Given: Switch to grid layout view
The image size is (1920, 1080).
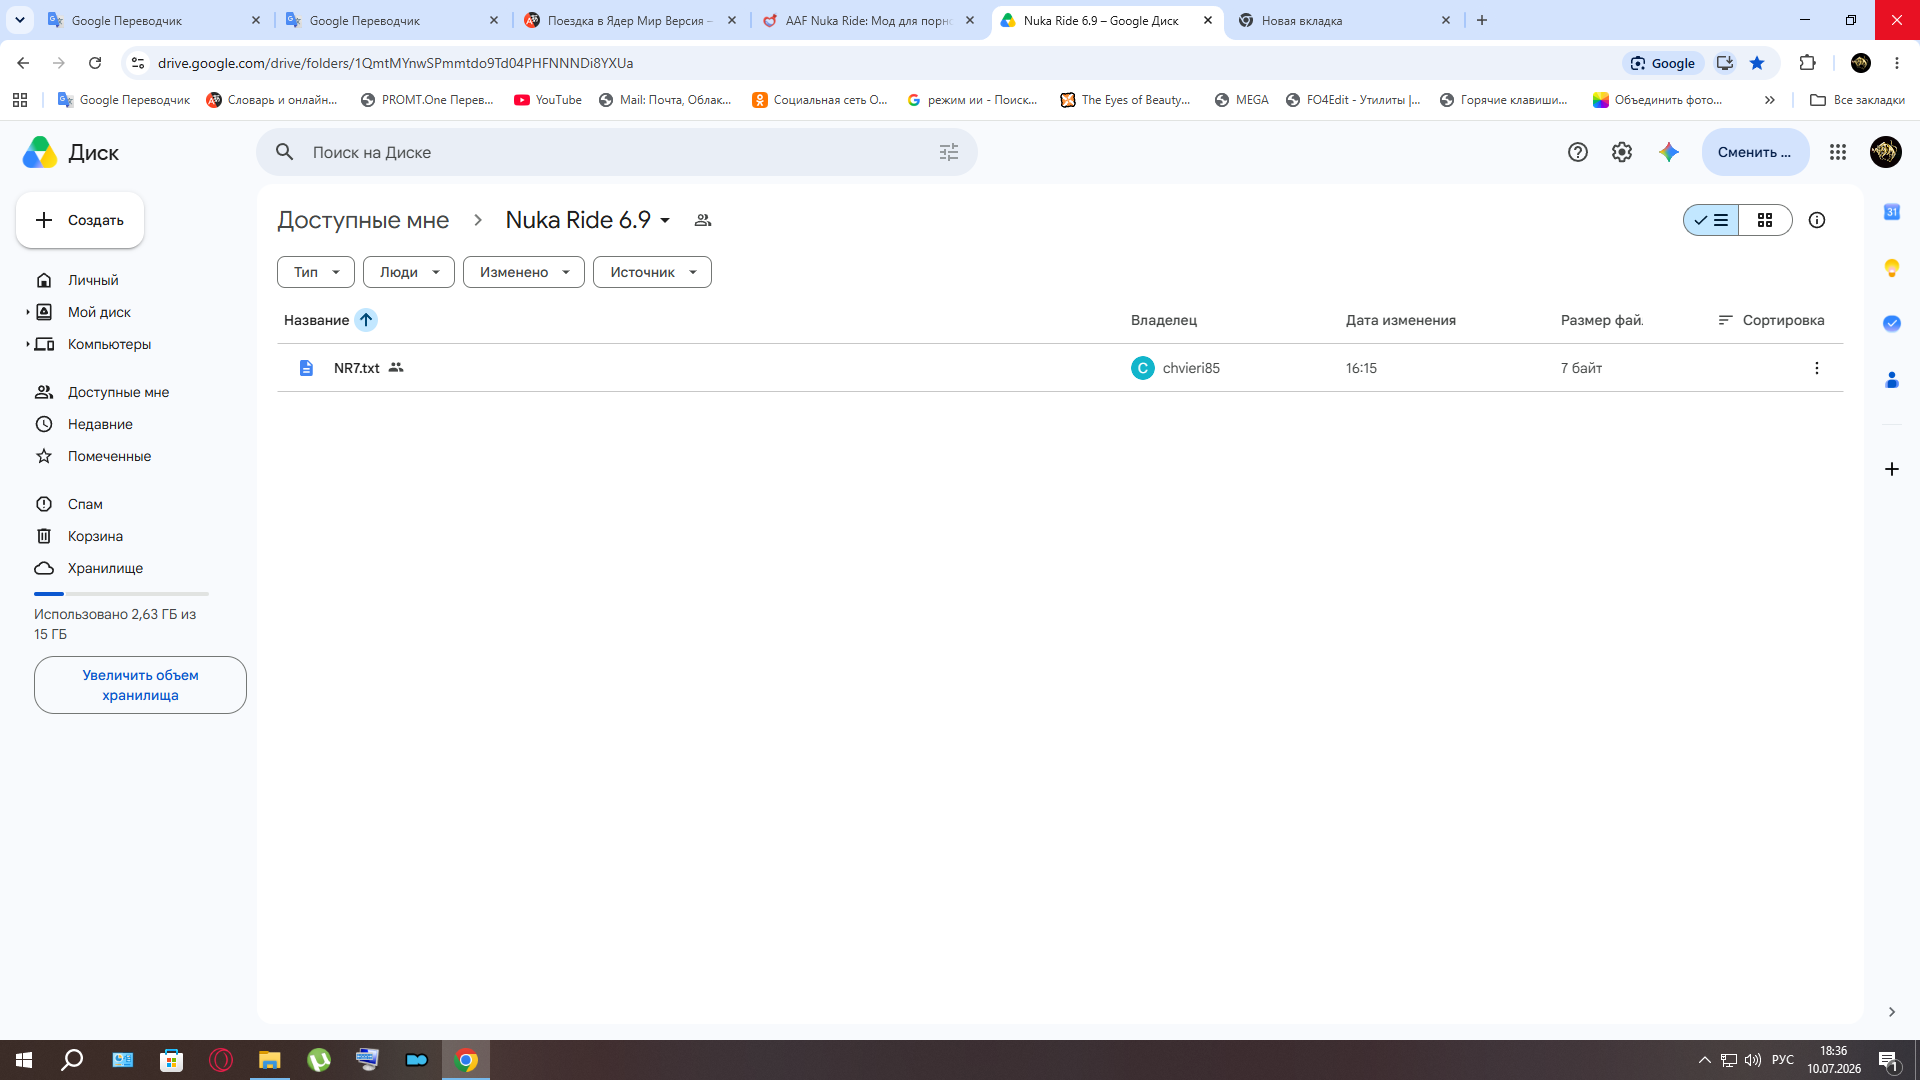Looking at the screenshot, I should pos(1765,220).
